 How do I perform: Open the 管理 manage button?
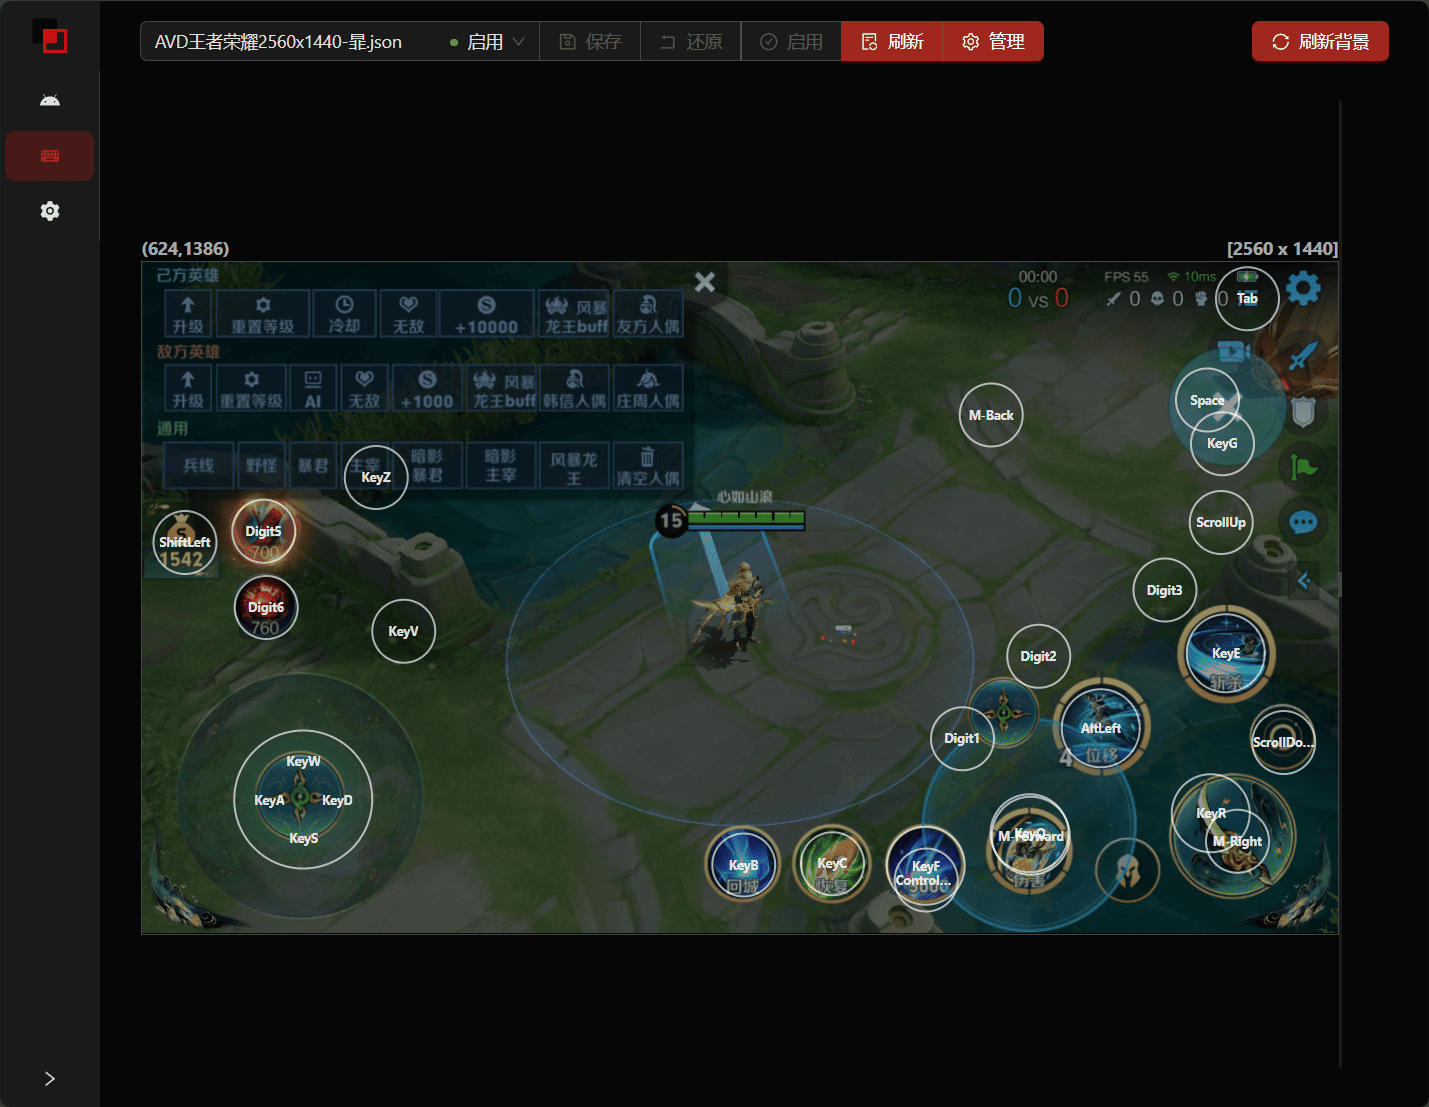point(993,42)
